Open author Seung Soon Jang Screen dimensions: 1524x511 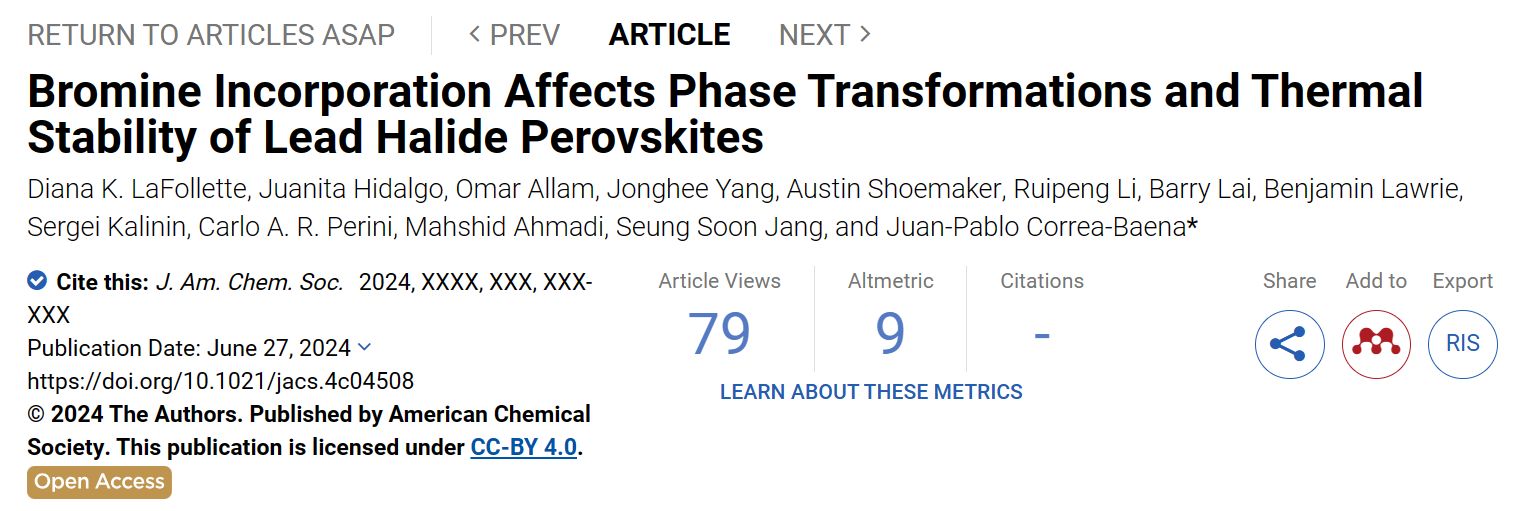pos(721,228)
